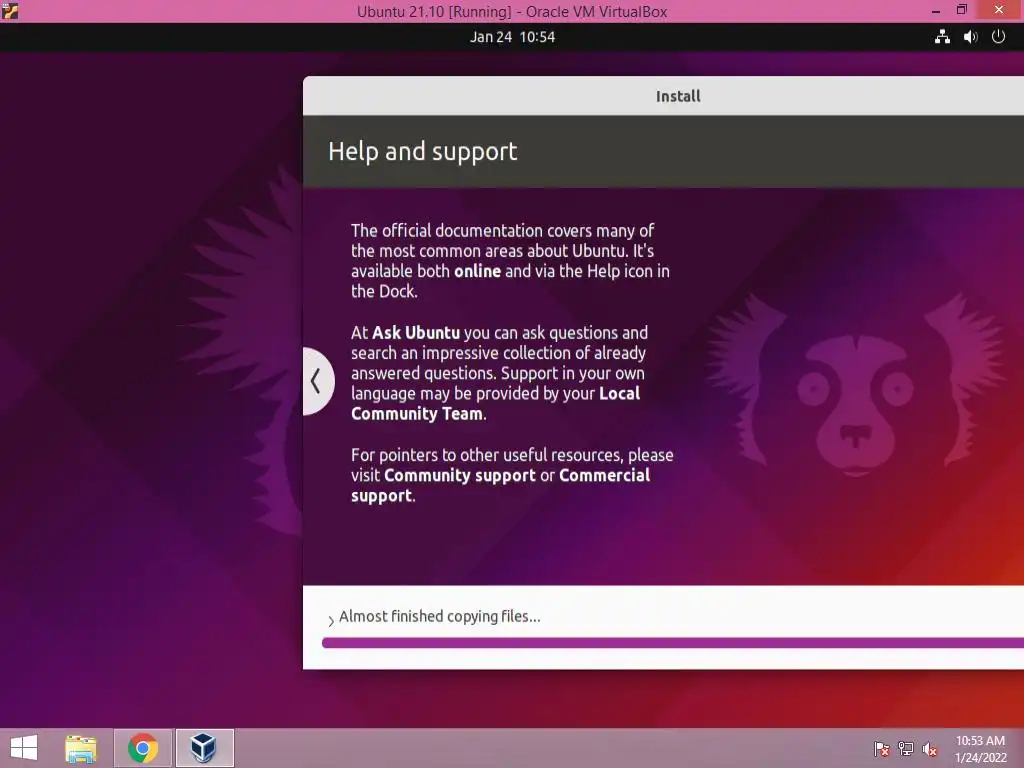Open the 'Local Community Team' link
This screenshot has width=1024, height=768.
click(x=496, y=404)
